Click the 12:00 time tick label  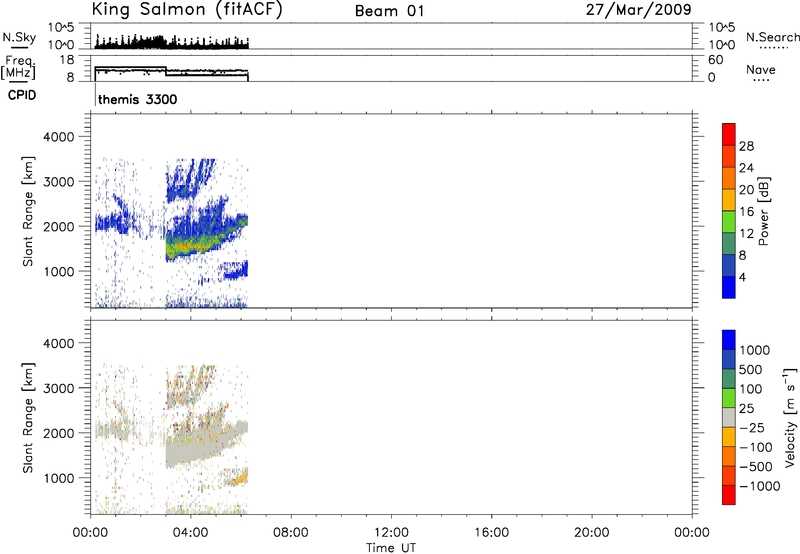tap(391, 533)
